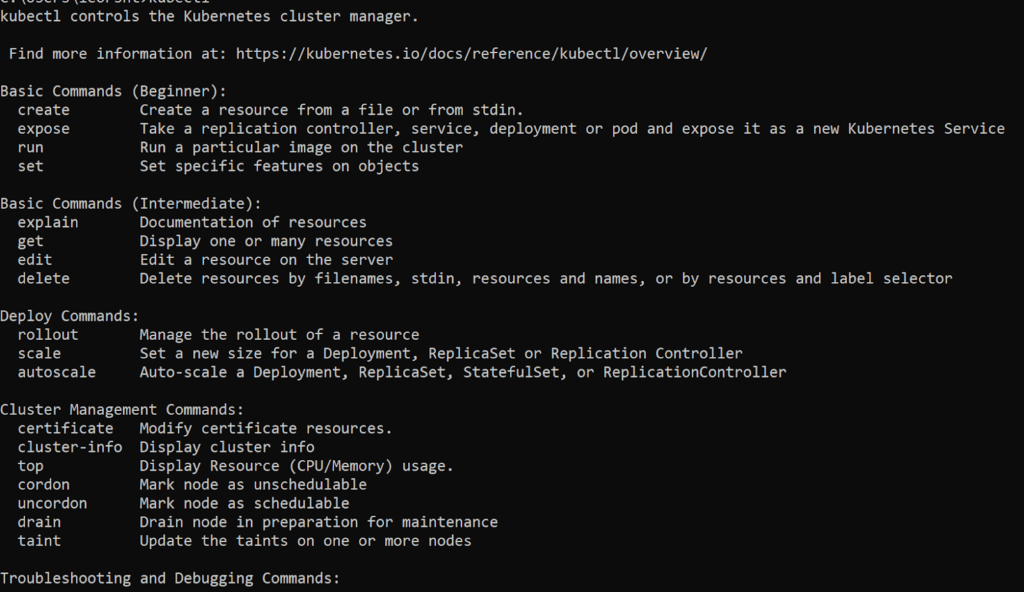Click the 'run' command entry

(x=31, y=147)
